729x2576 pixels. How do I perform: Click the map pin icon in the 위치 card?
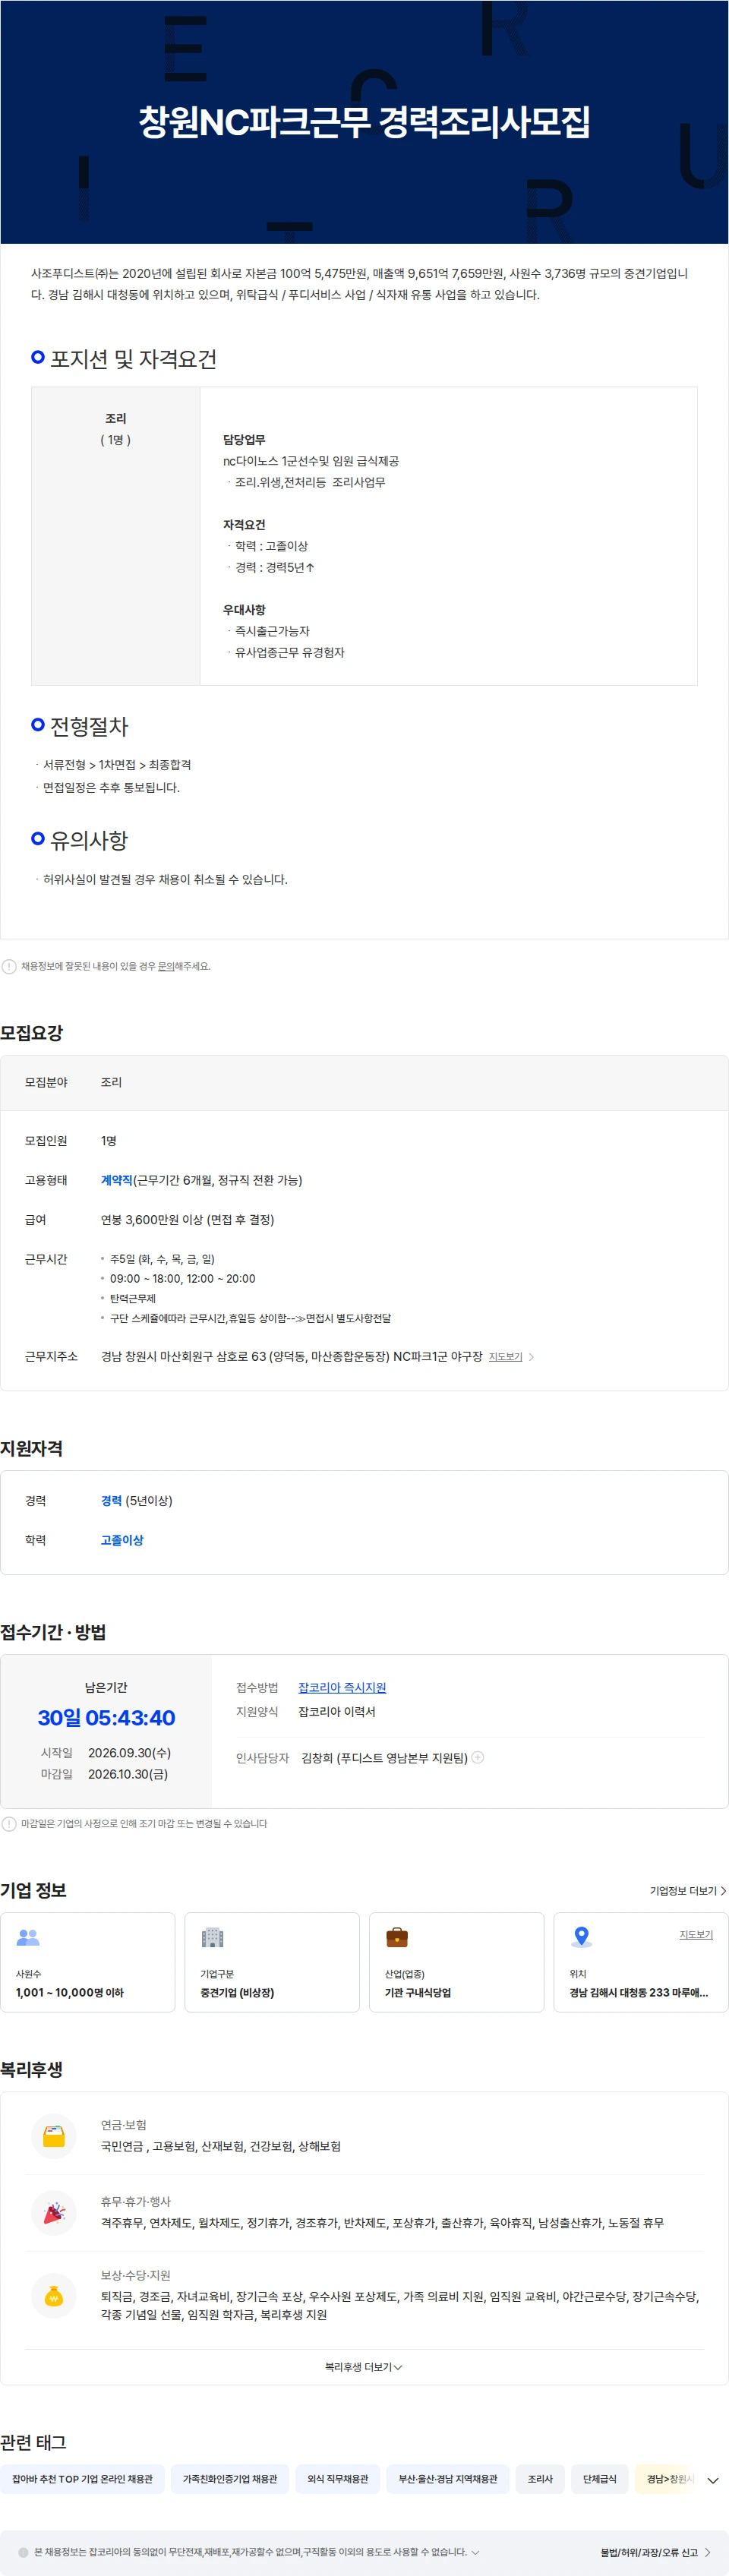point(581,1937)
